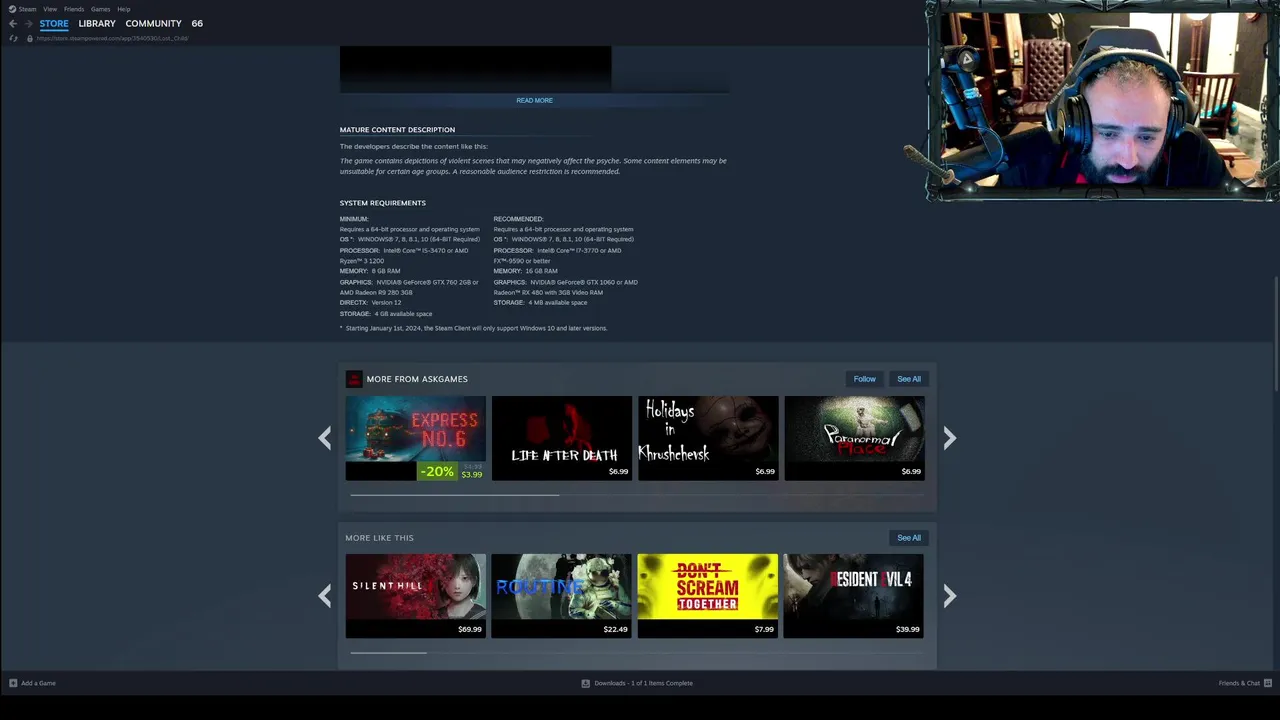Open the Friends & Chat icon
Viewport: 1280px width, 720px height.
pyautogui.click(x=1267, y=683)
